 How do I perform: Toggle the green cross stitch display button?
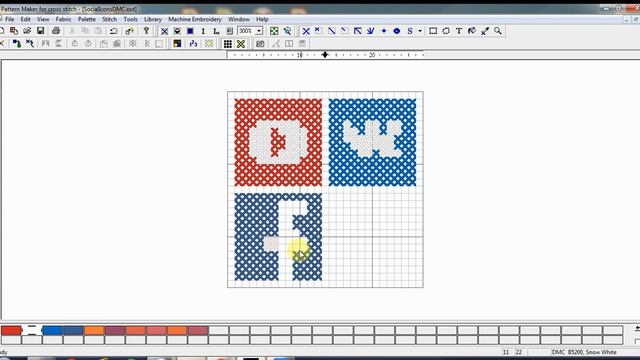[x=241, y=44]
